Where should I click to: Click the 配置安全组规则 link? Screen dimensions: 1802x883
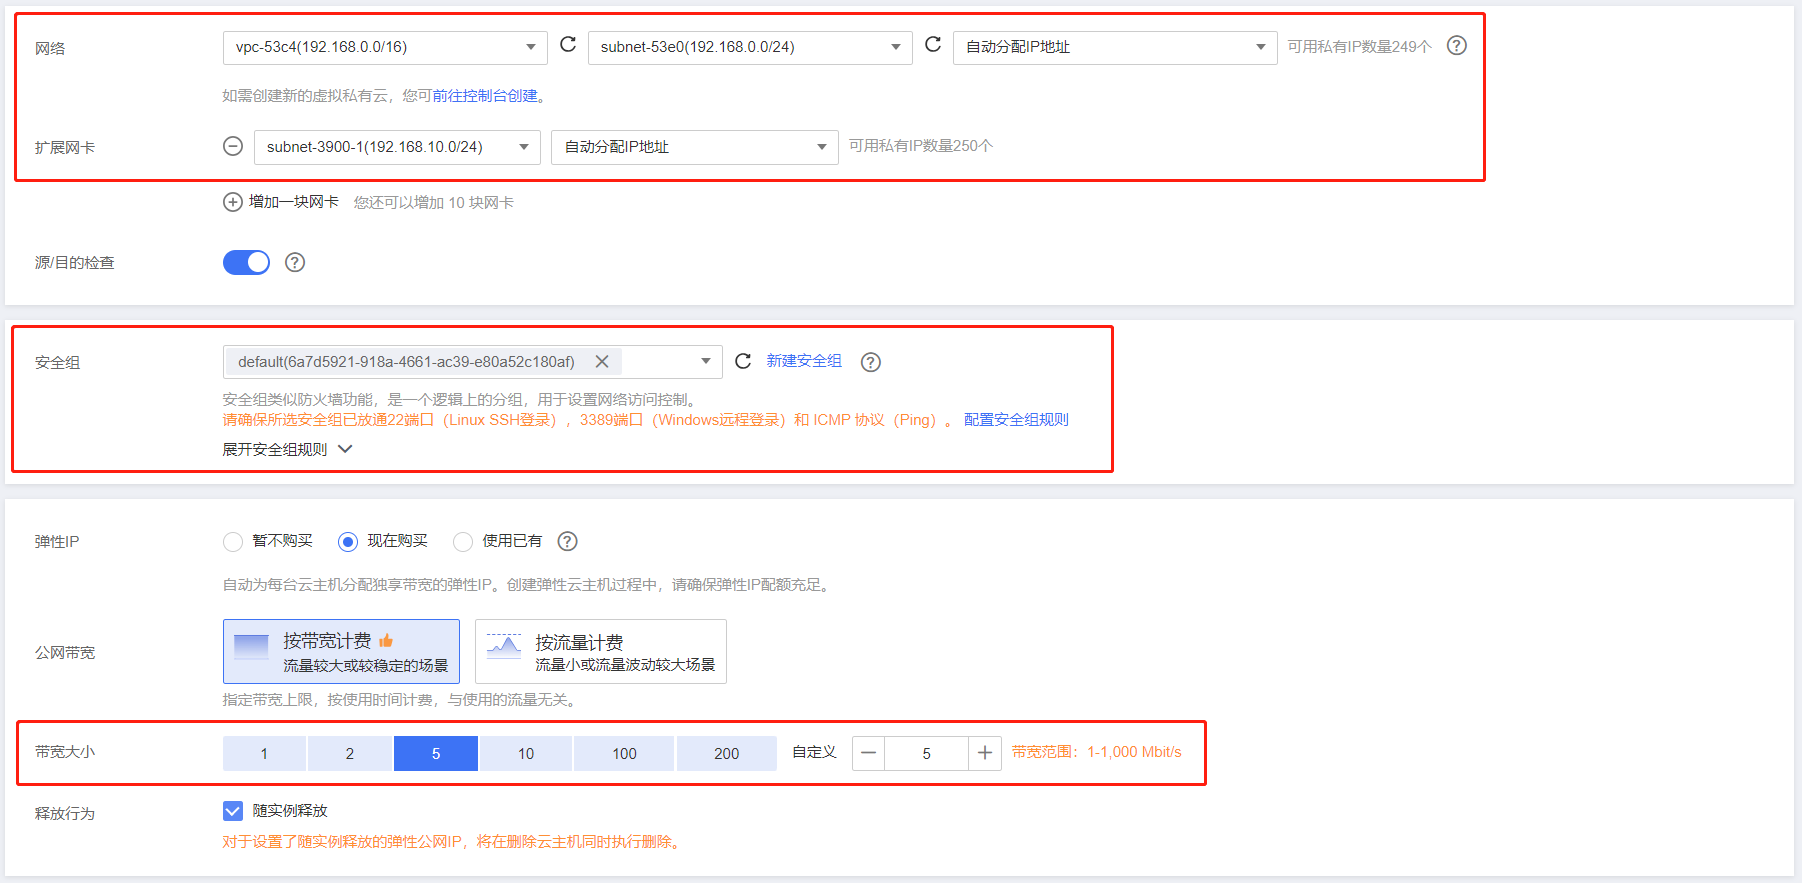coord(1016,420)
